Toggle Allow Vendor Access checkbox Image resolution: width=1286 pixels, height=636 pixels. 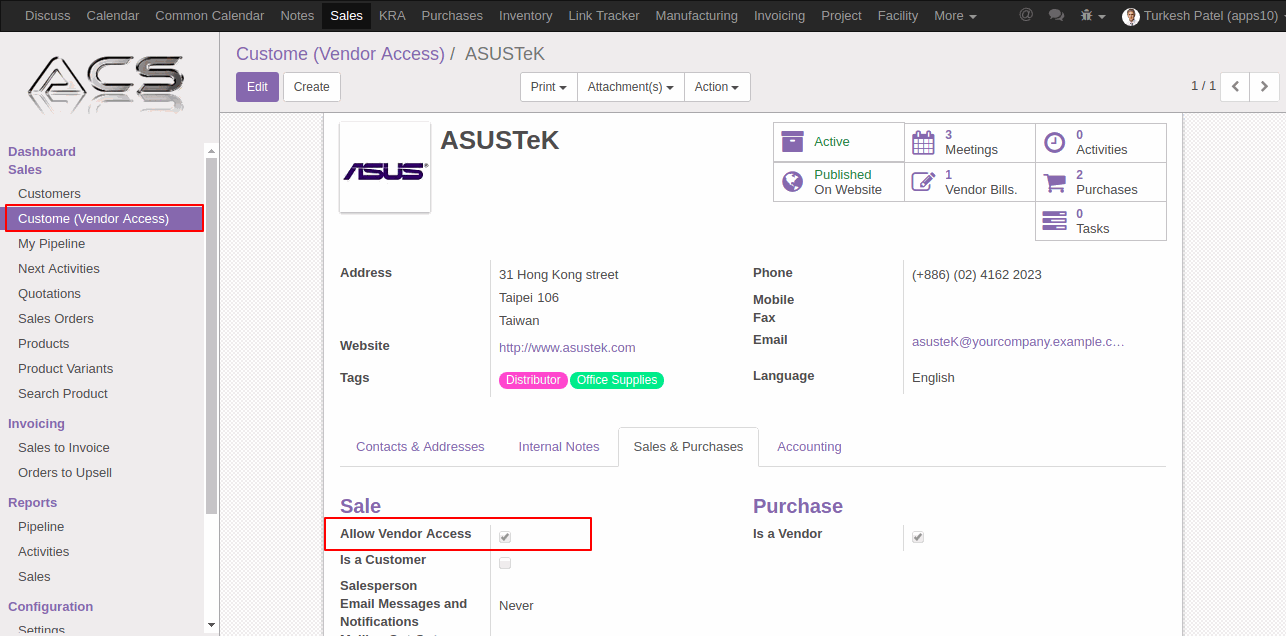pyautogui.click(x=505, y=537)
